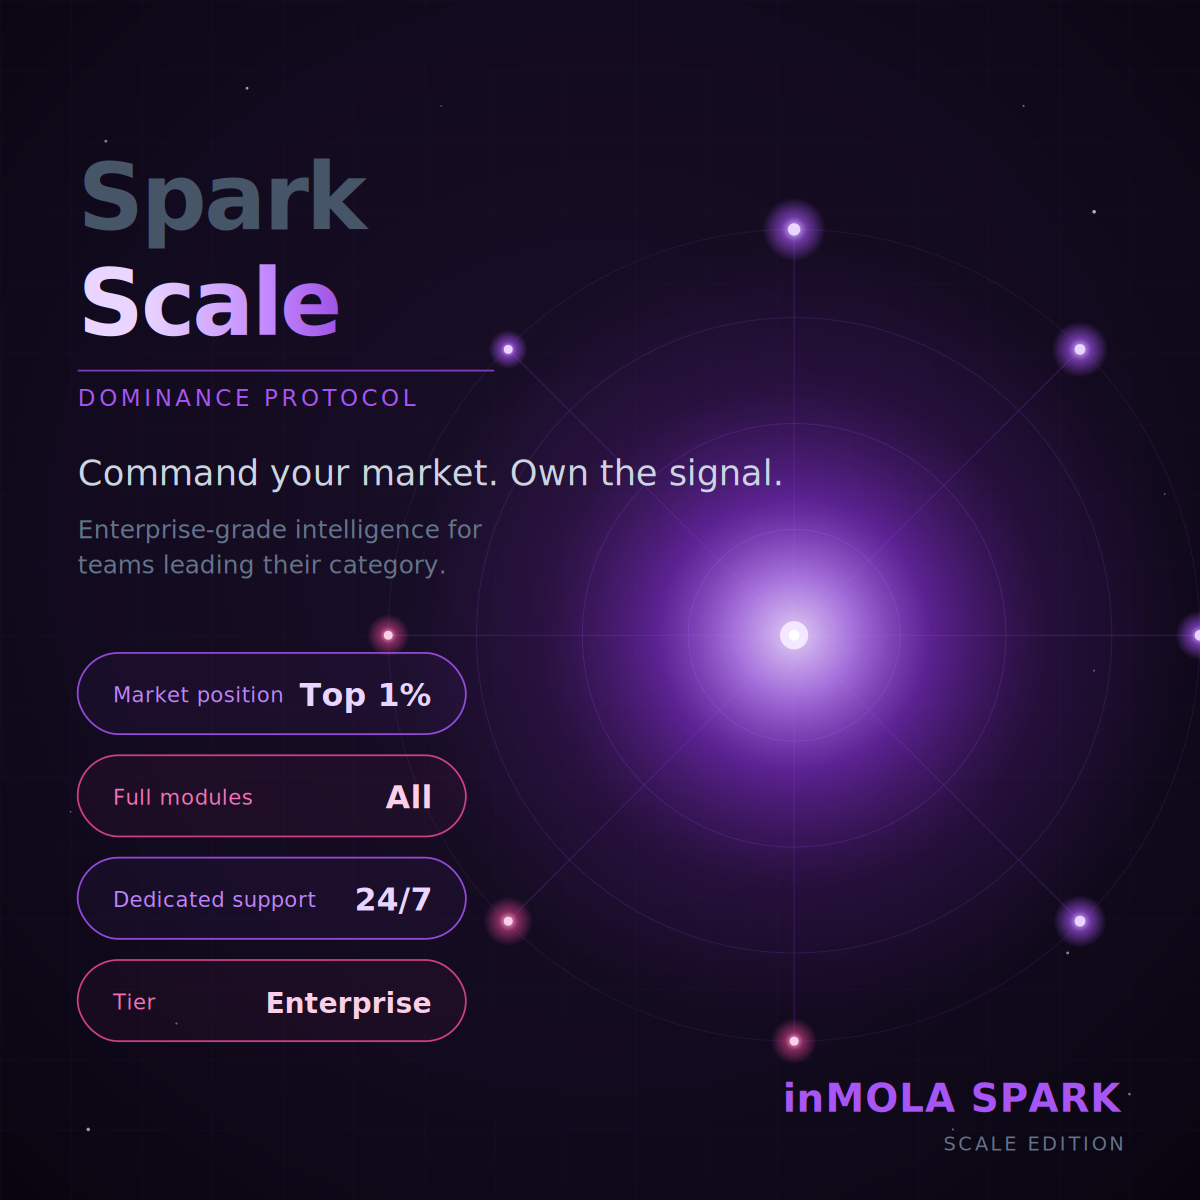Click the purple divider line under Scale
This screenshot has width=1200, height=1200.
click(x=286, y=371)
